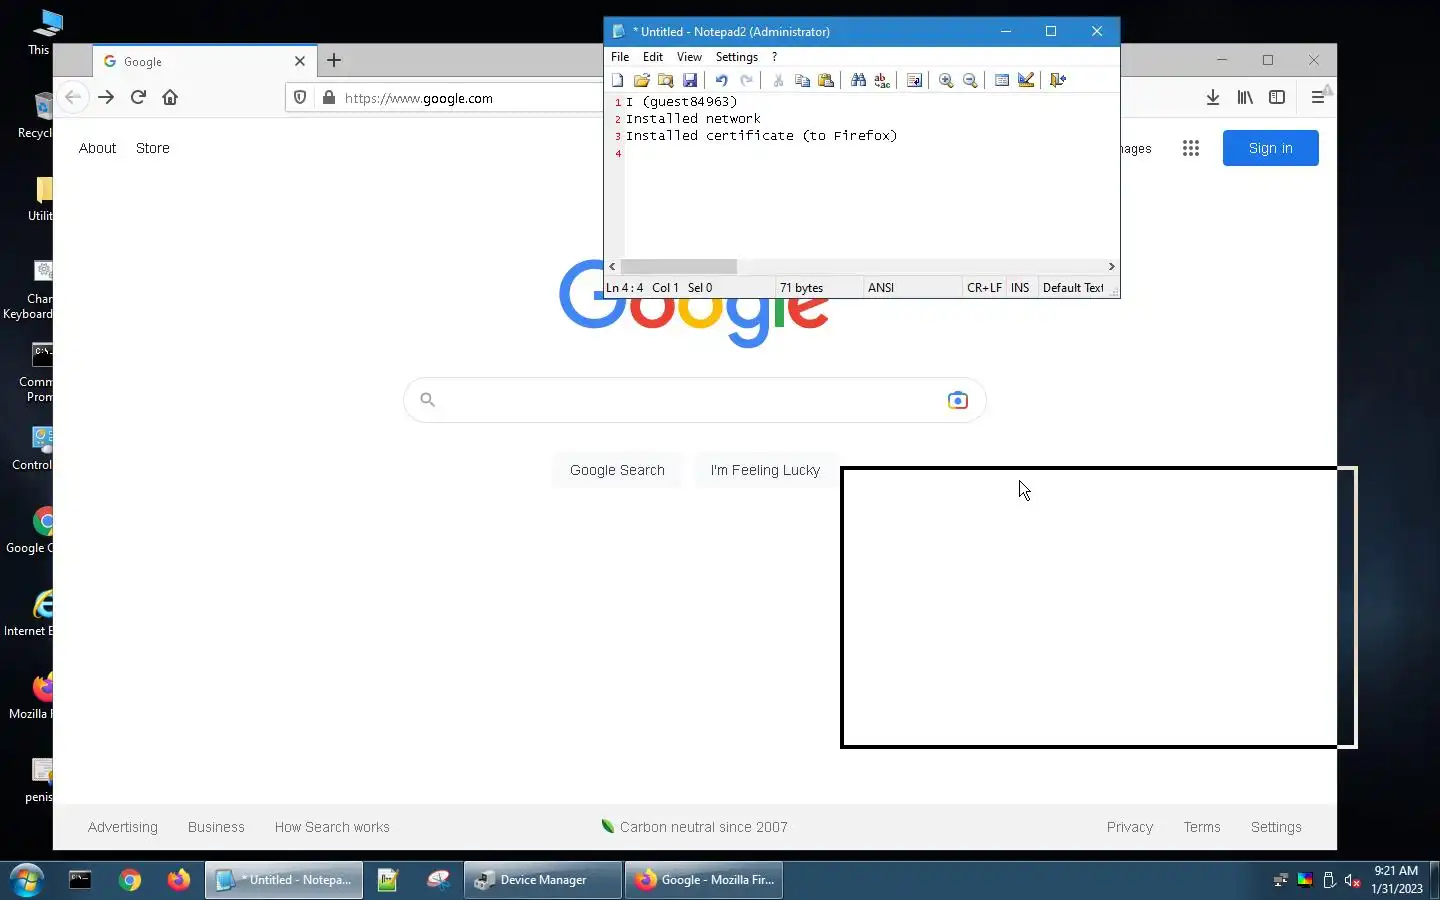The image size is (1440, 900).
Task: Open the View menu in Notepad2
Action: pos(689,57)
